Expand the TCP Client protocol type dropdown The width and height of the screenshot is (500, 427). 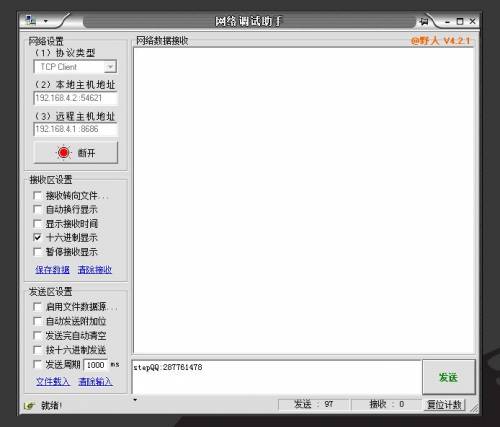pos(110,67)
